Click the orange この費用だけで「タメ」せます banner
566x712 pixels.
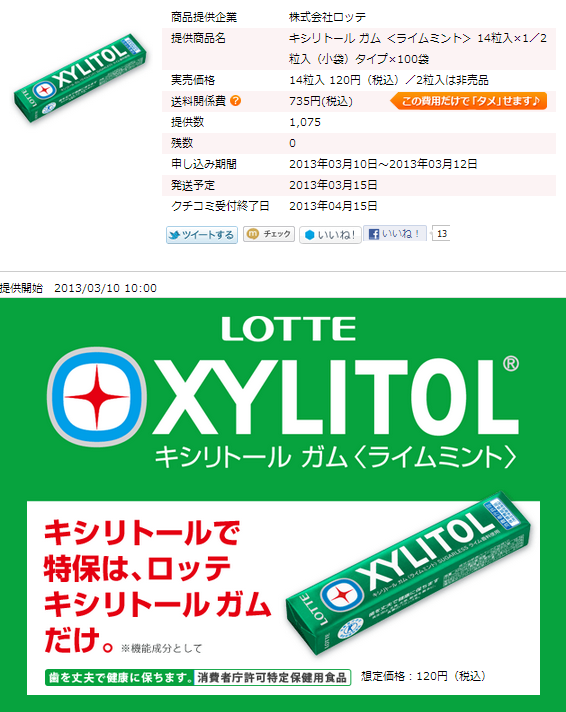tap(468, 101)
